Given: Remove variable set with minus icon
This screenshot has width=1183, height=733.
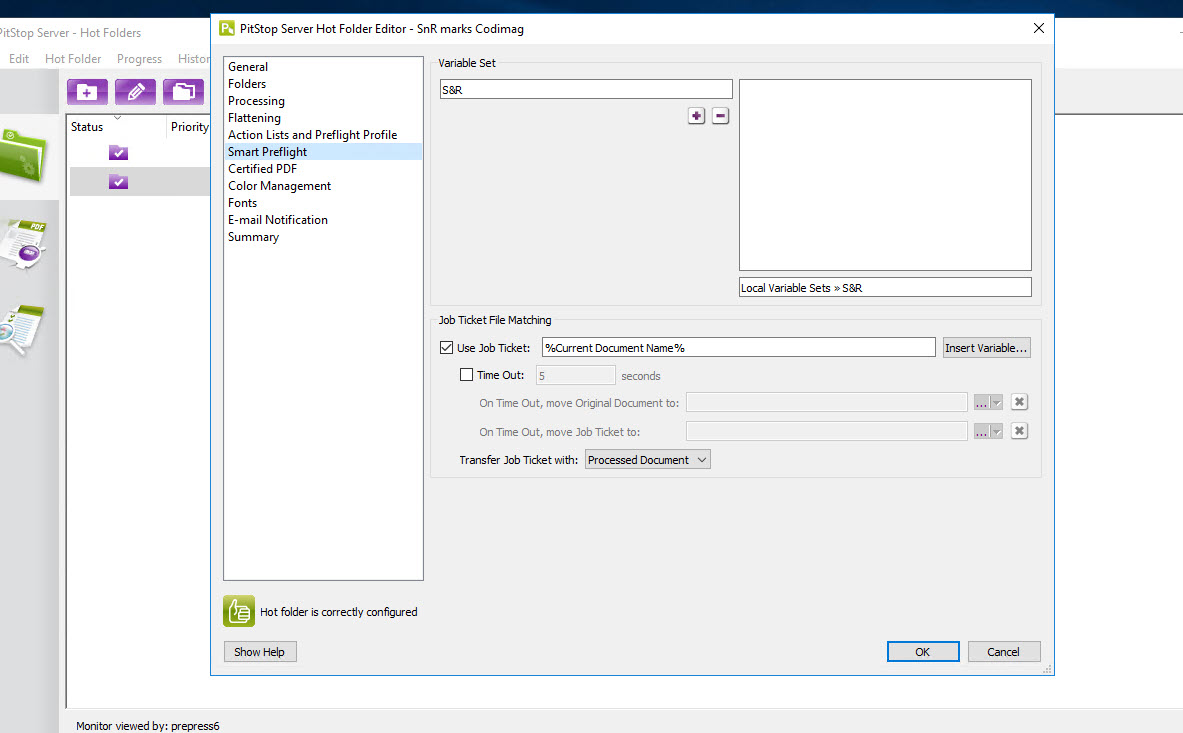Looking at the screenshot, I should (x=721, y=116).
